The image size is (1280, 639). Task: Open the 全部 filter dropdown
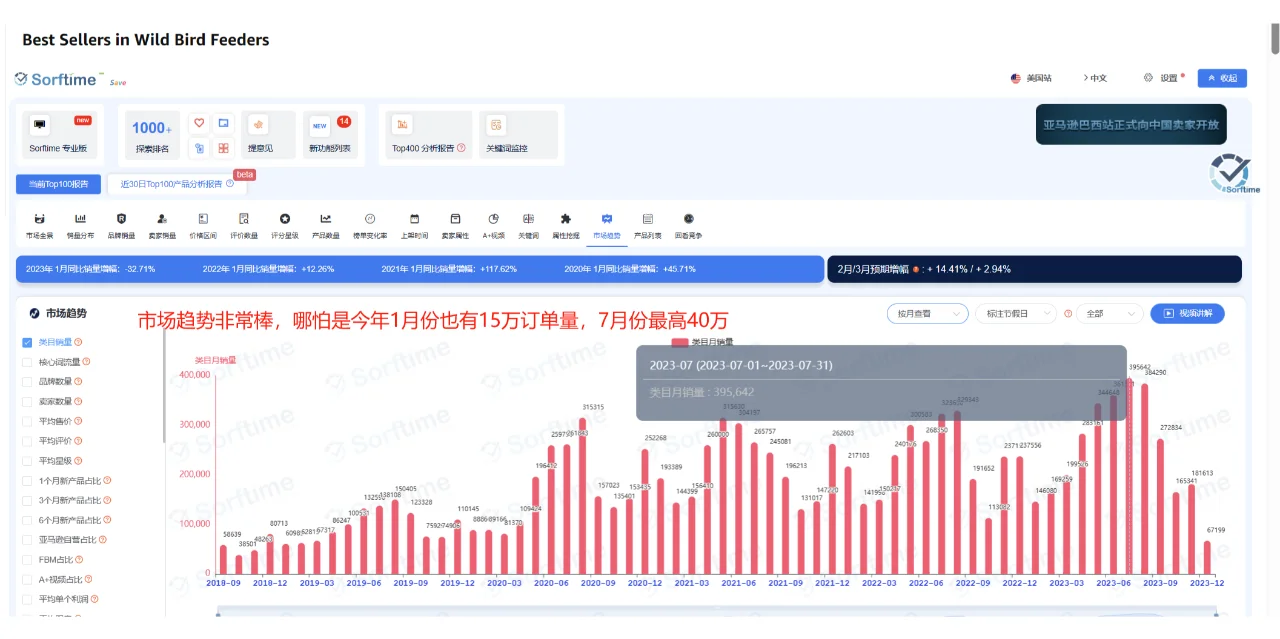[1110, 313]
